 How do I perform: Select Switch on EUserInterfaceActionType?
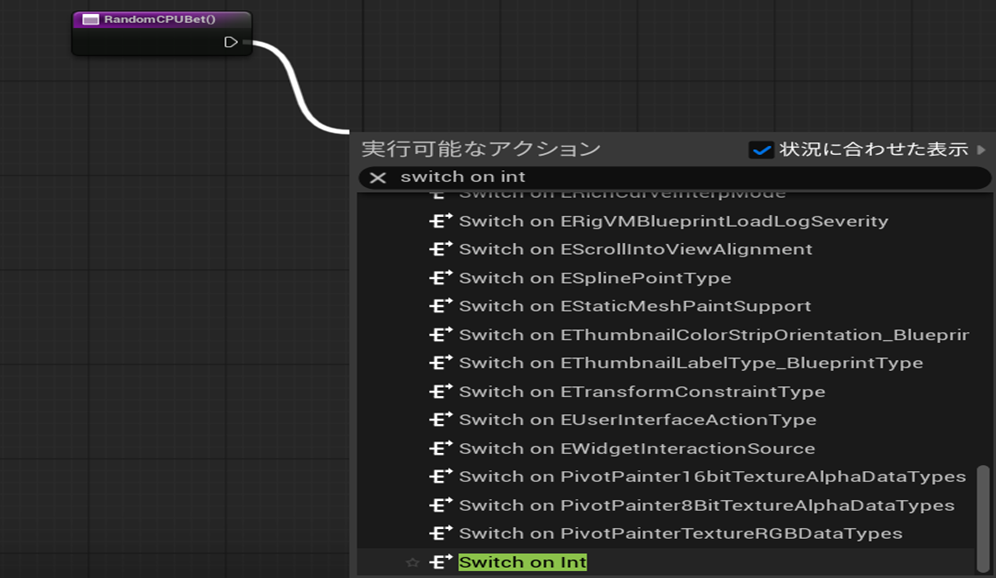click(637, 420)
